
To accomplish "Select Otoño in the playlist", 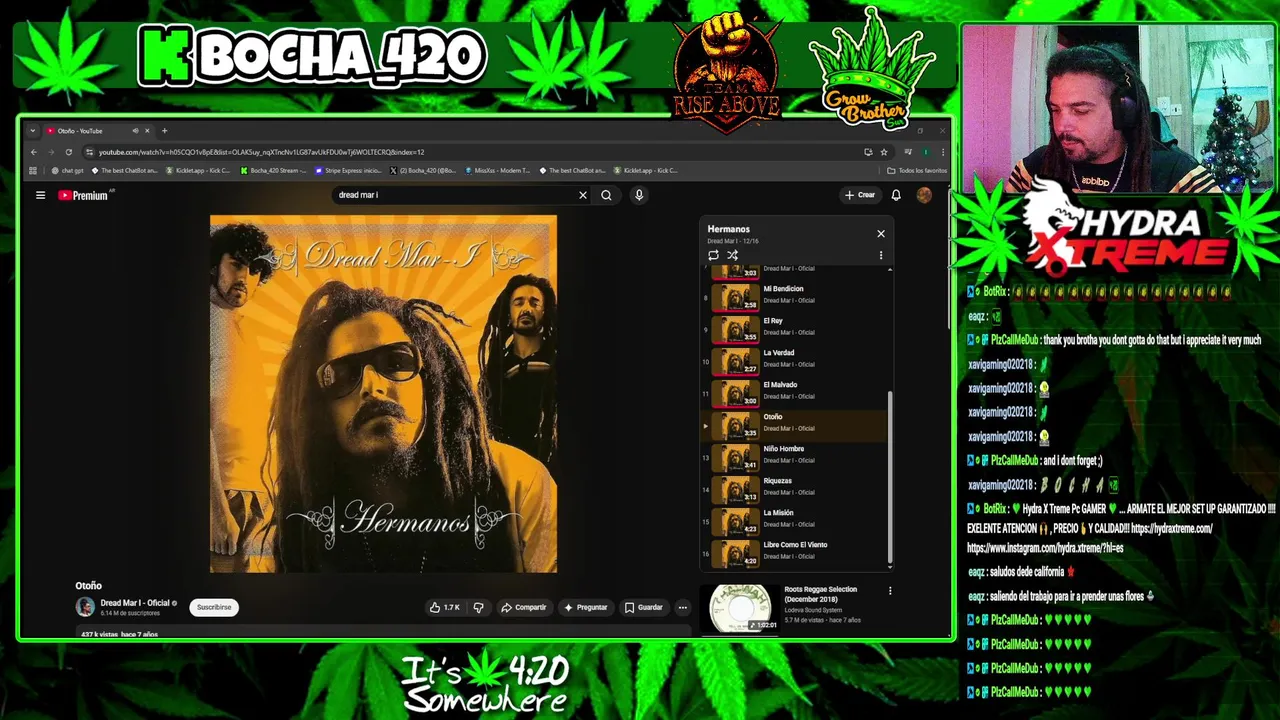I will [795, 423].
